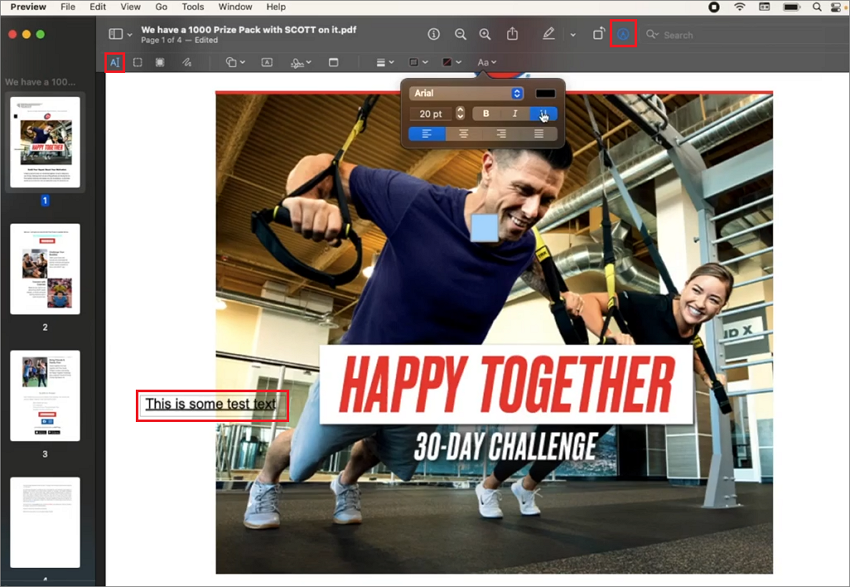Screen dimensions: 850x587
Task: Open the Edit menu
Action: click(98, 7)
